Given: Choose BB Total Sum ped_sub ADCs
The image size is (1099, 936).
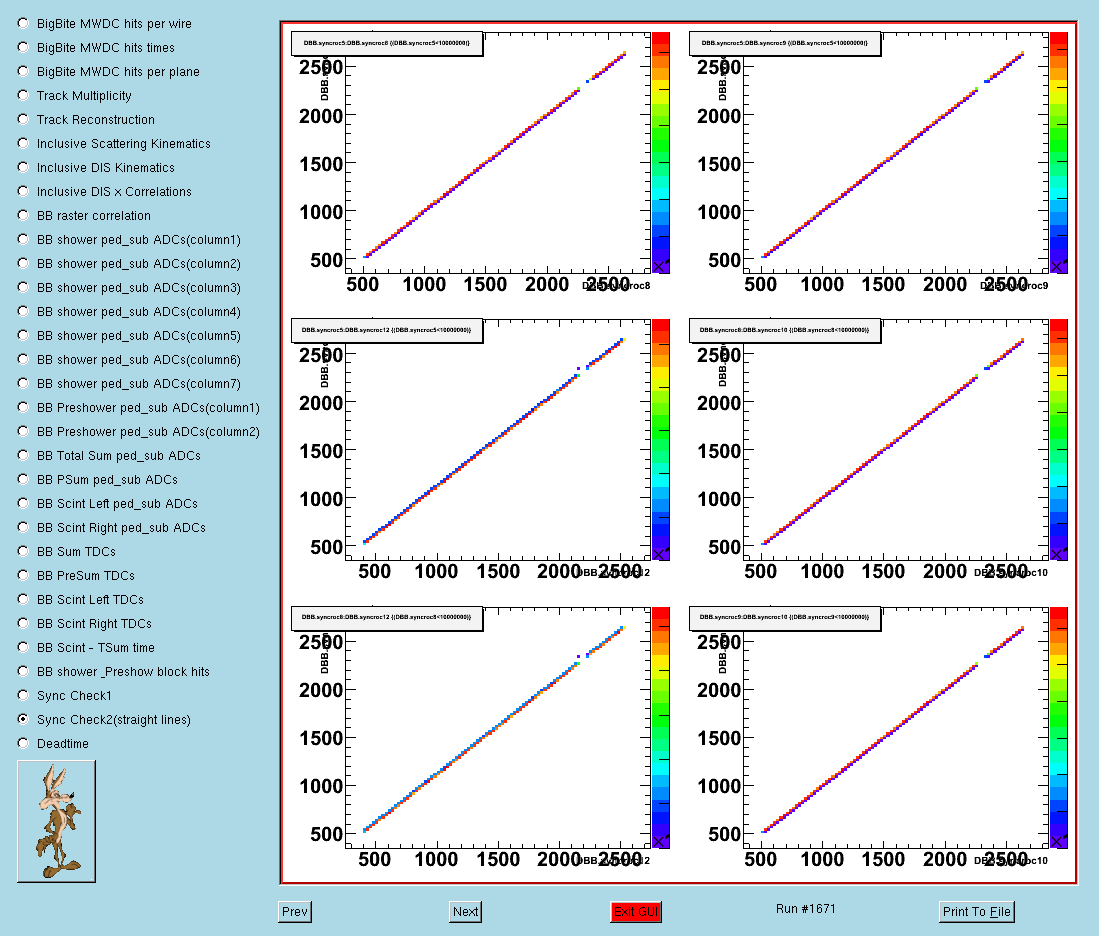Looking at the screenshot, I should (x=23, y=455).
